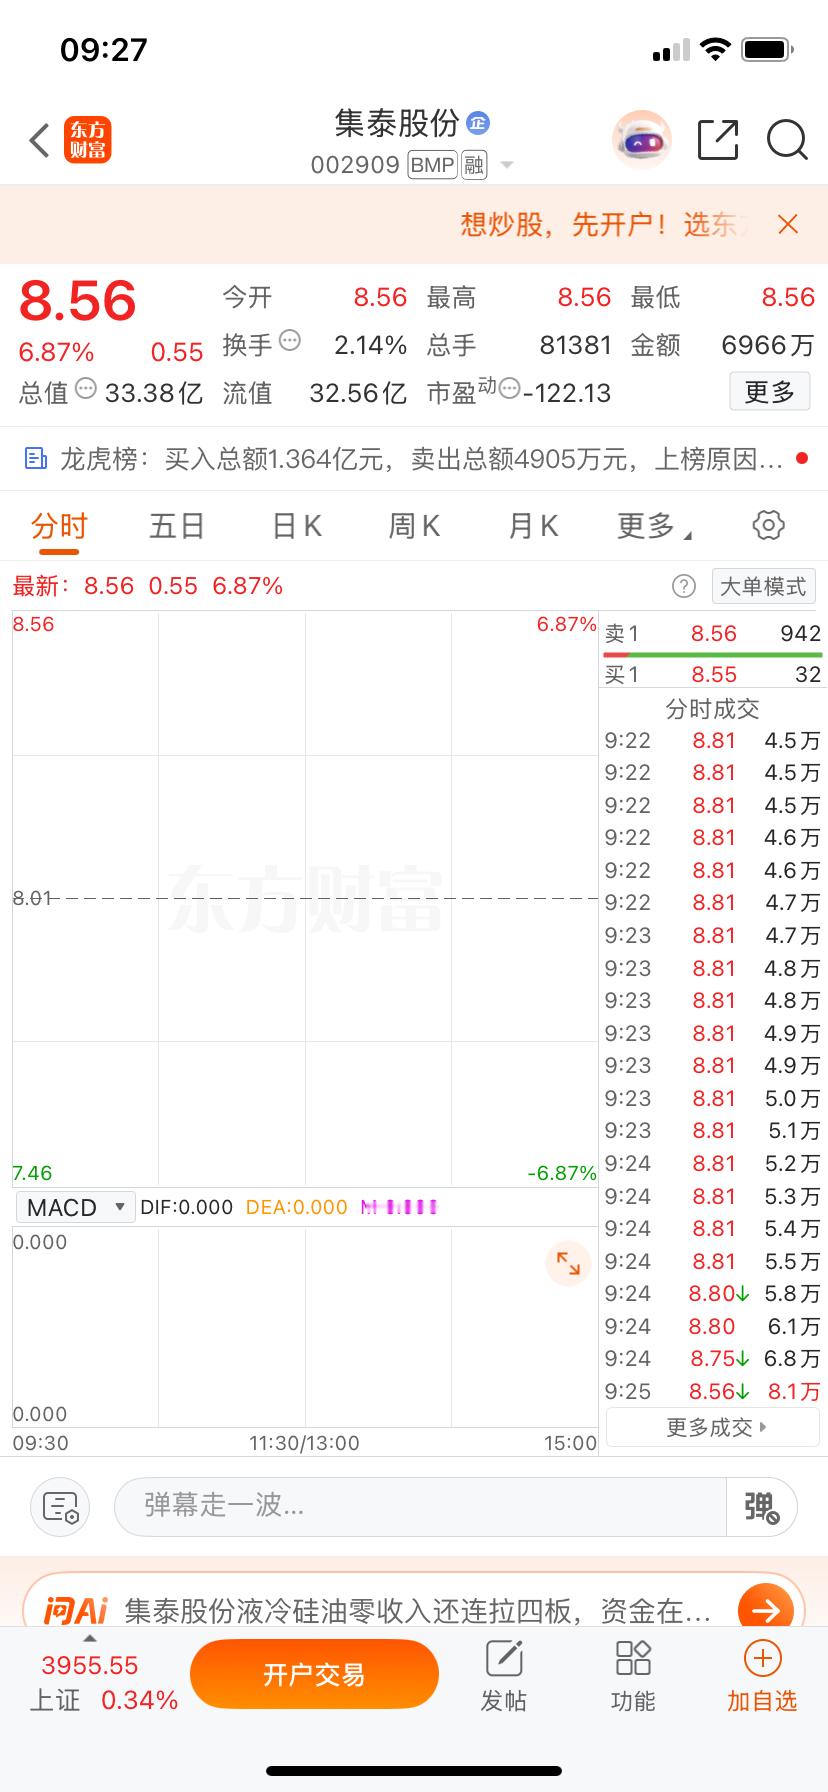Screen dimensions: 828x1792
Task: Tap the 分时成交 header
Action: click(712, 709)
